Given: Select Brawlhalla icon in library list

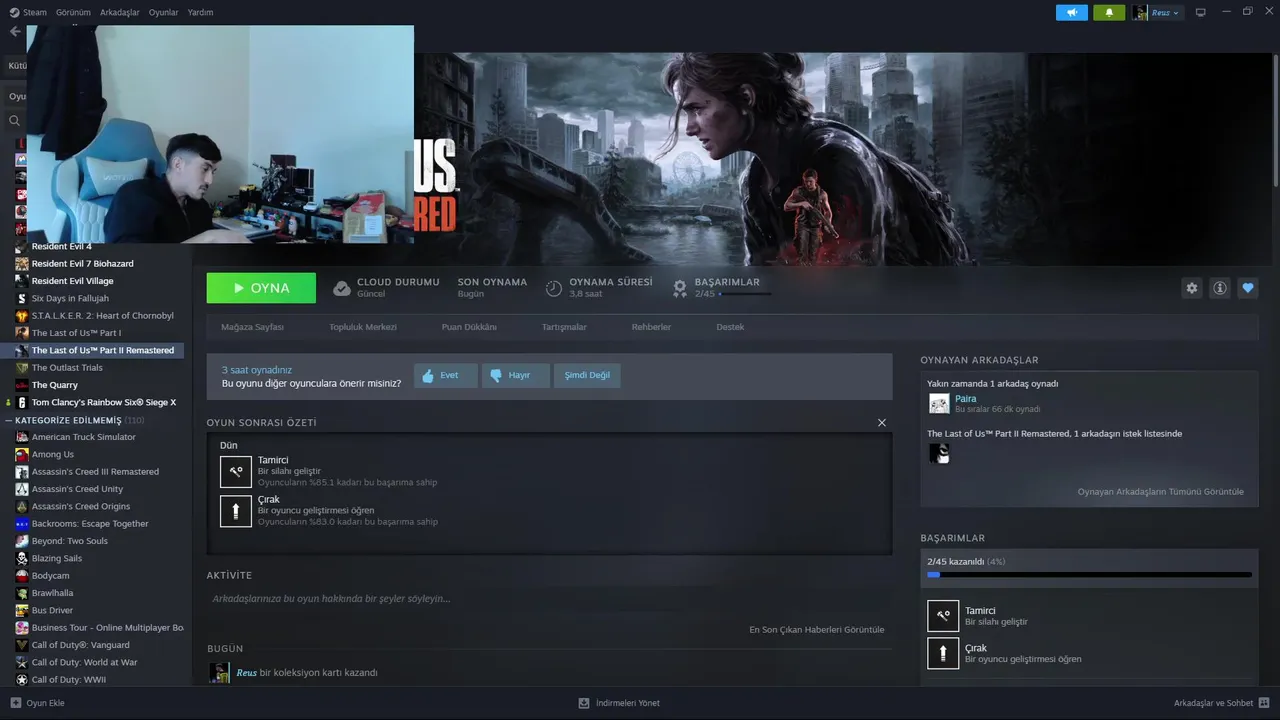Looking at the screenshot, I should 22,593.
